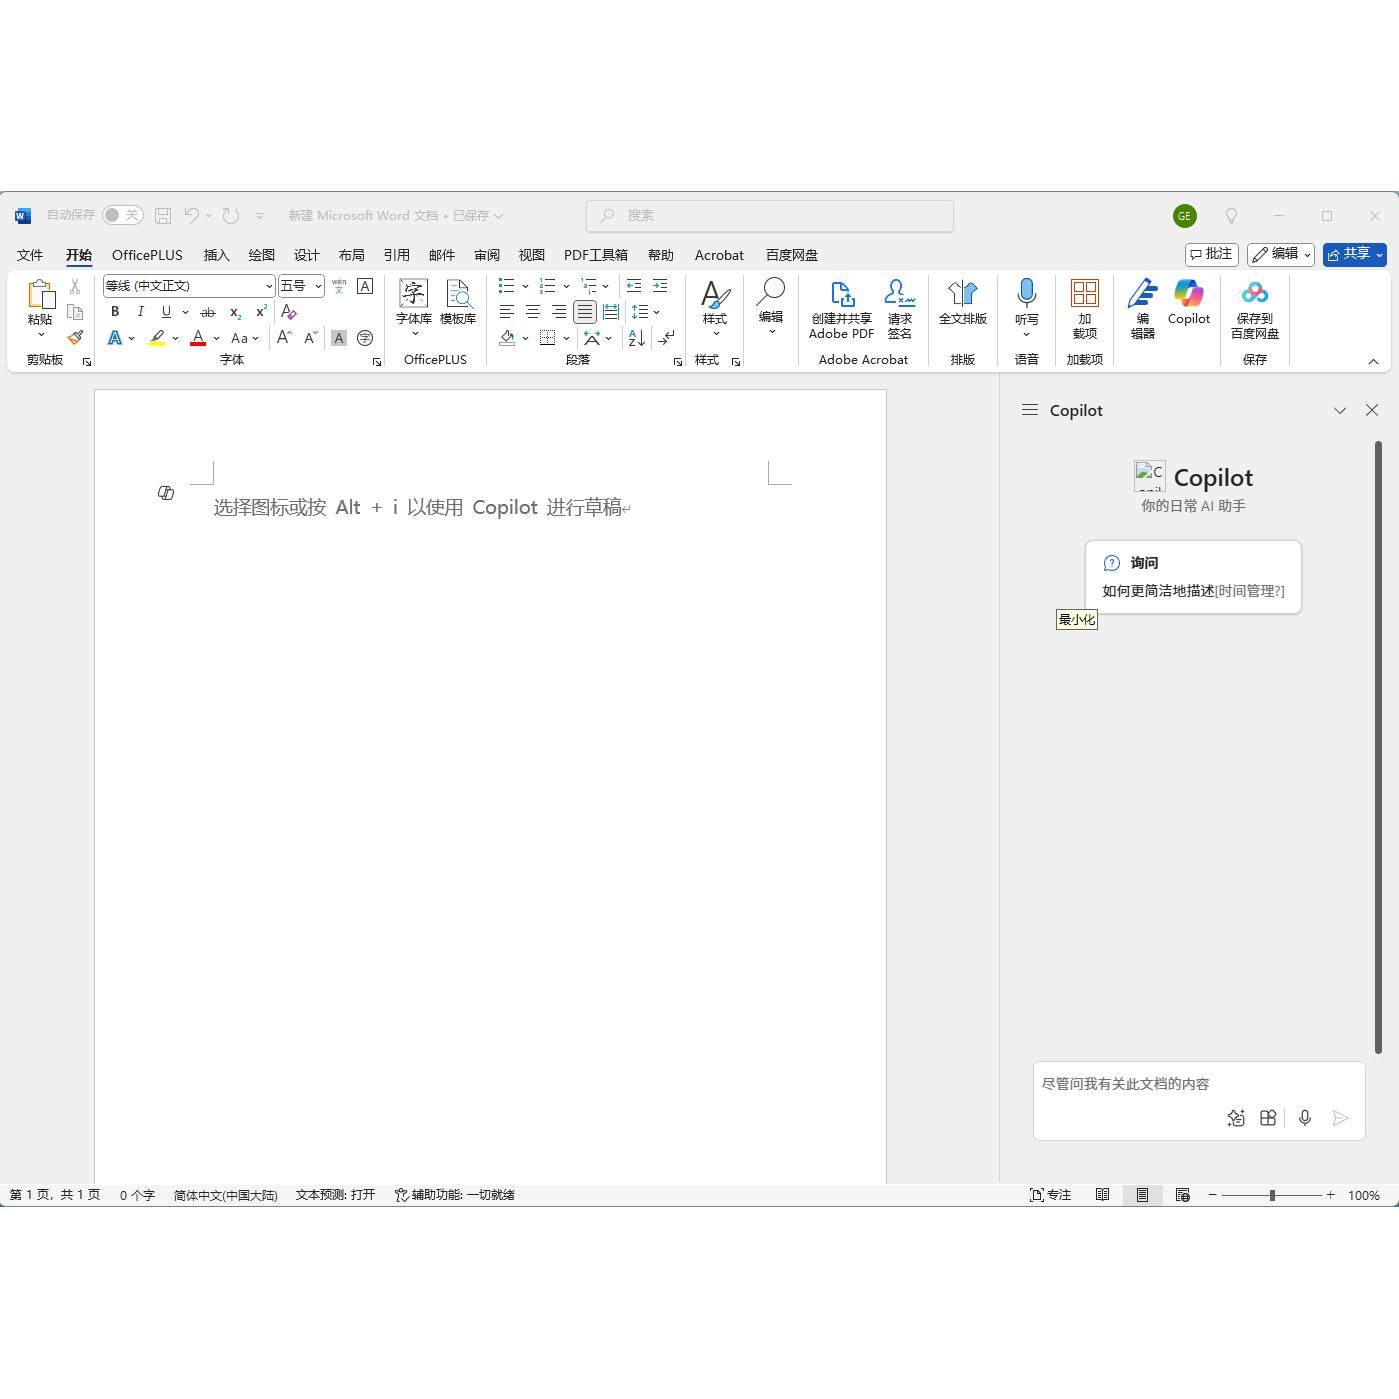Screen dimensions: 1399x1399
Task: Toggle superscript formatting
Action: 261,312
